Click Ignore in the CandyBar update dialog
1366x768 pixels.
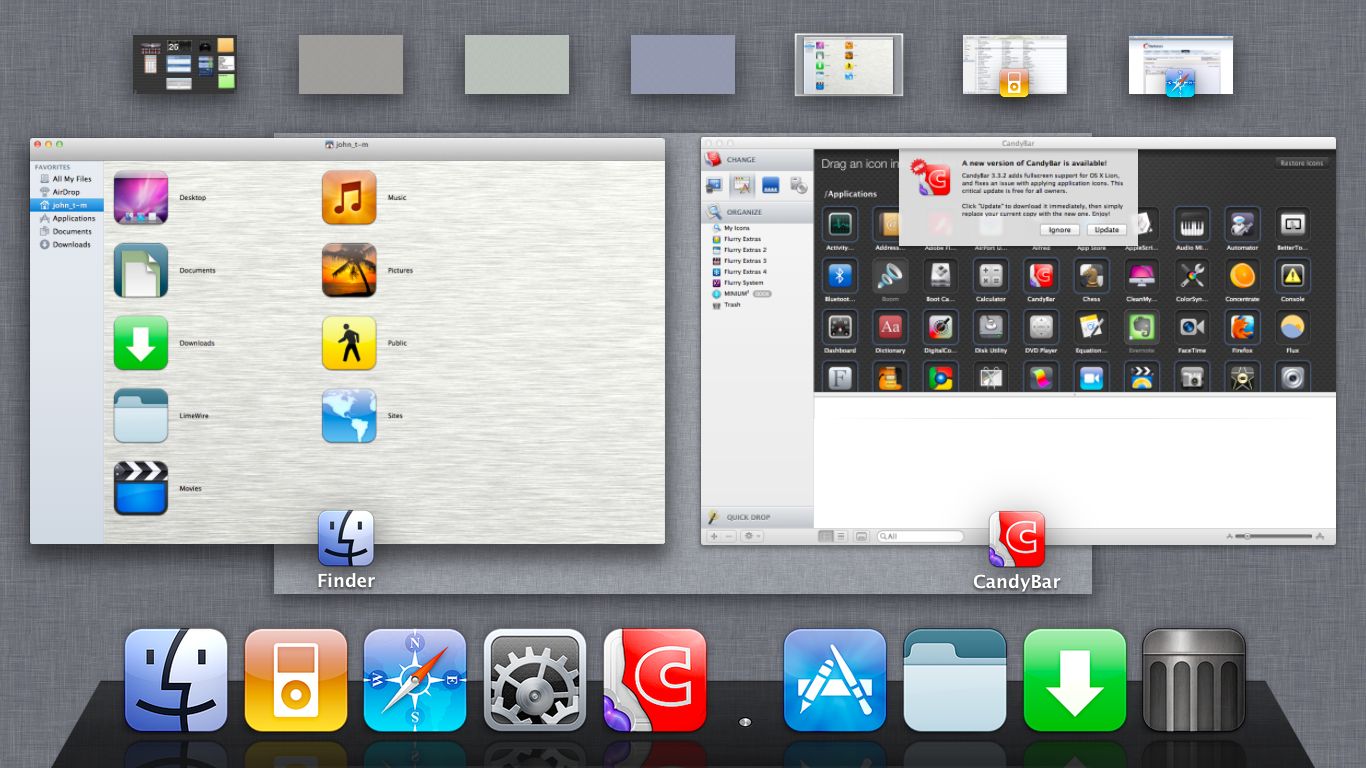pos(1060,230)
